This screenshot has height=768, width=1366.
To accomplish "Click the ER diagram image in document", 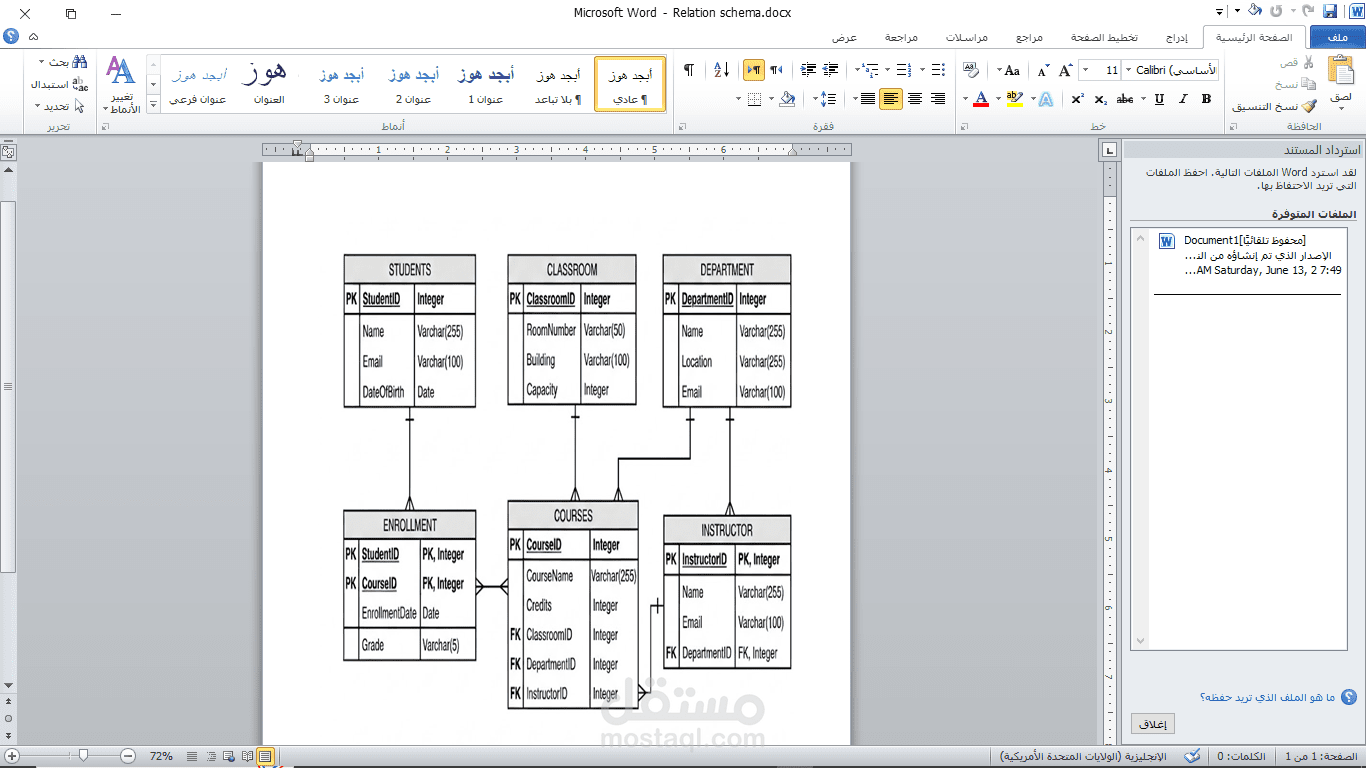I will (x=567, y=481).
